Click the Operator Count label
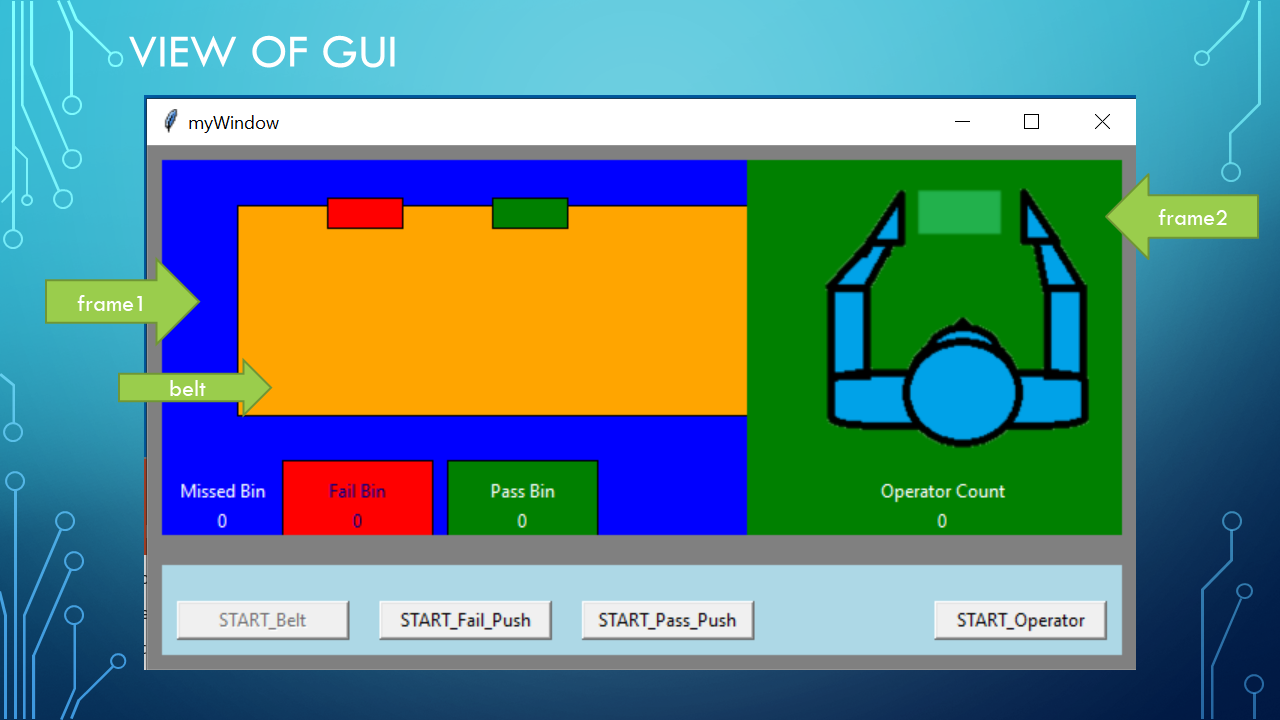 pos(942,491)
